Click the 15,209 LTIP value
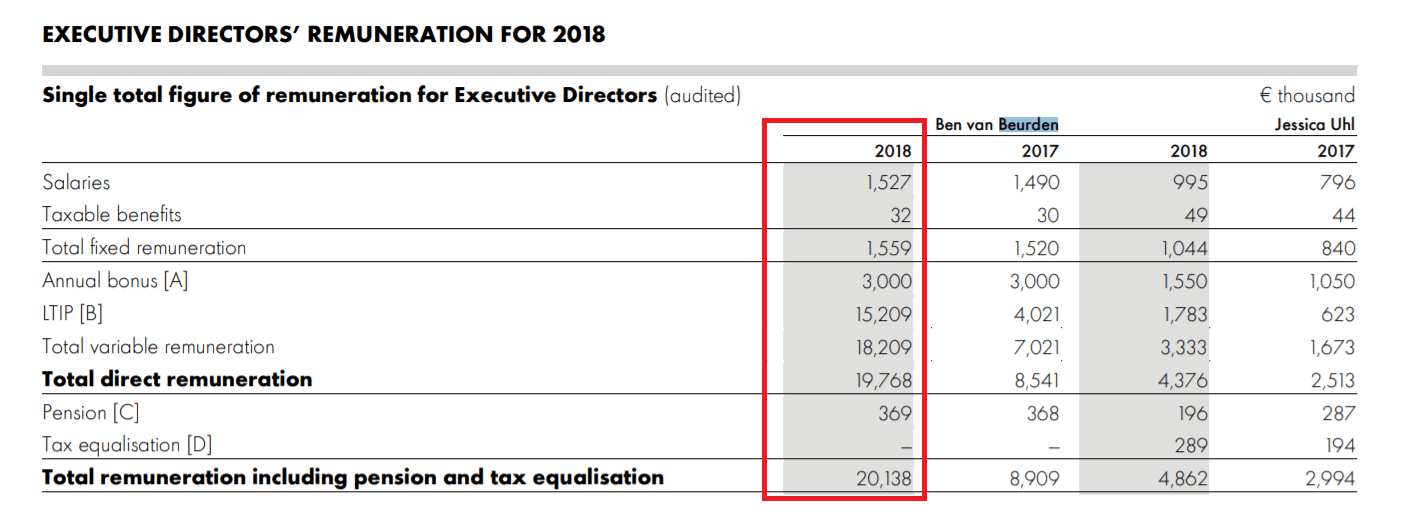This screenshot has width=1416, height=526. pos(884,314)
